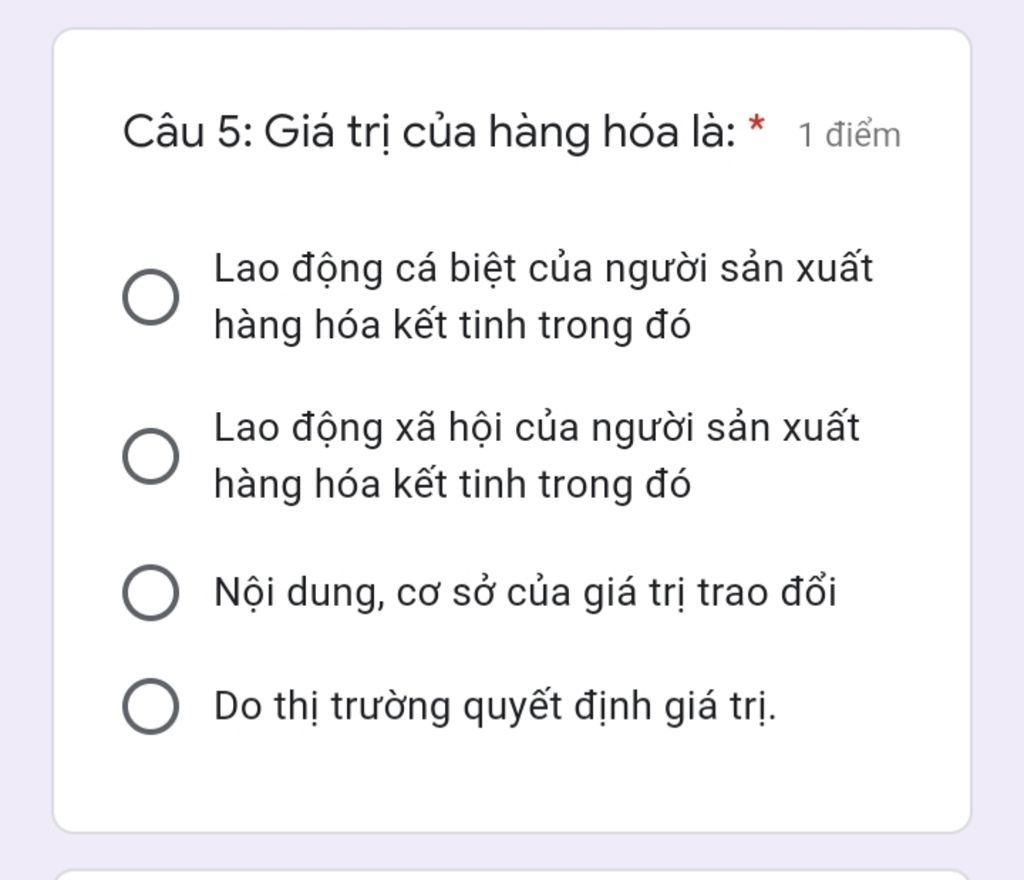Select radio for "Lao động cá biệt" answer
Viewport: 1024px width, 880px height.
tap(151, 297)
